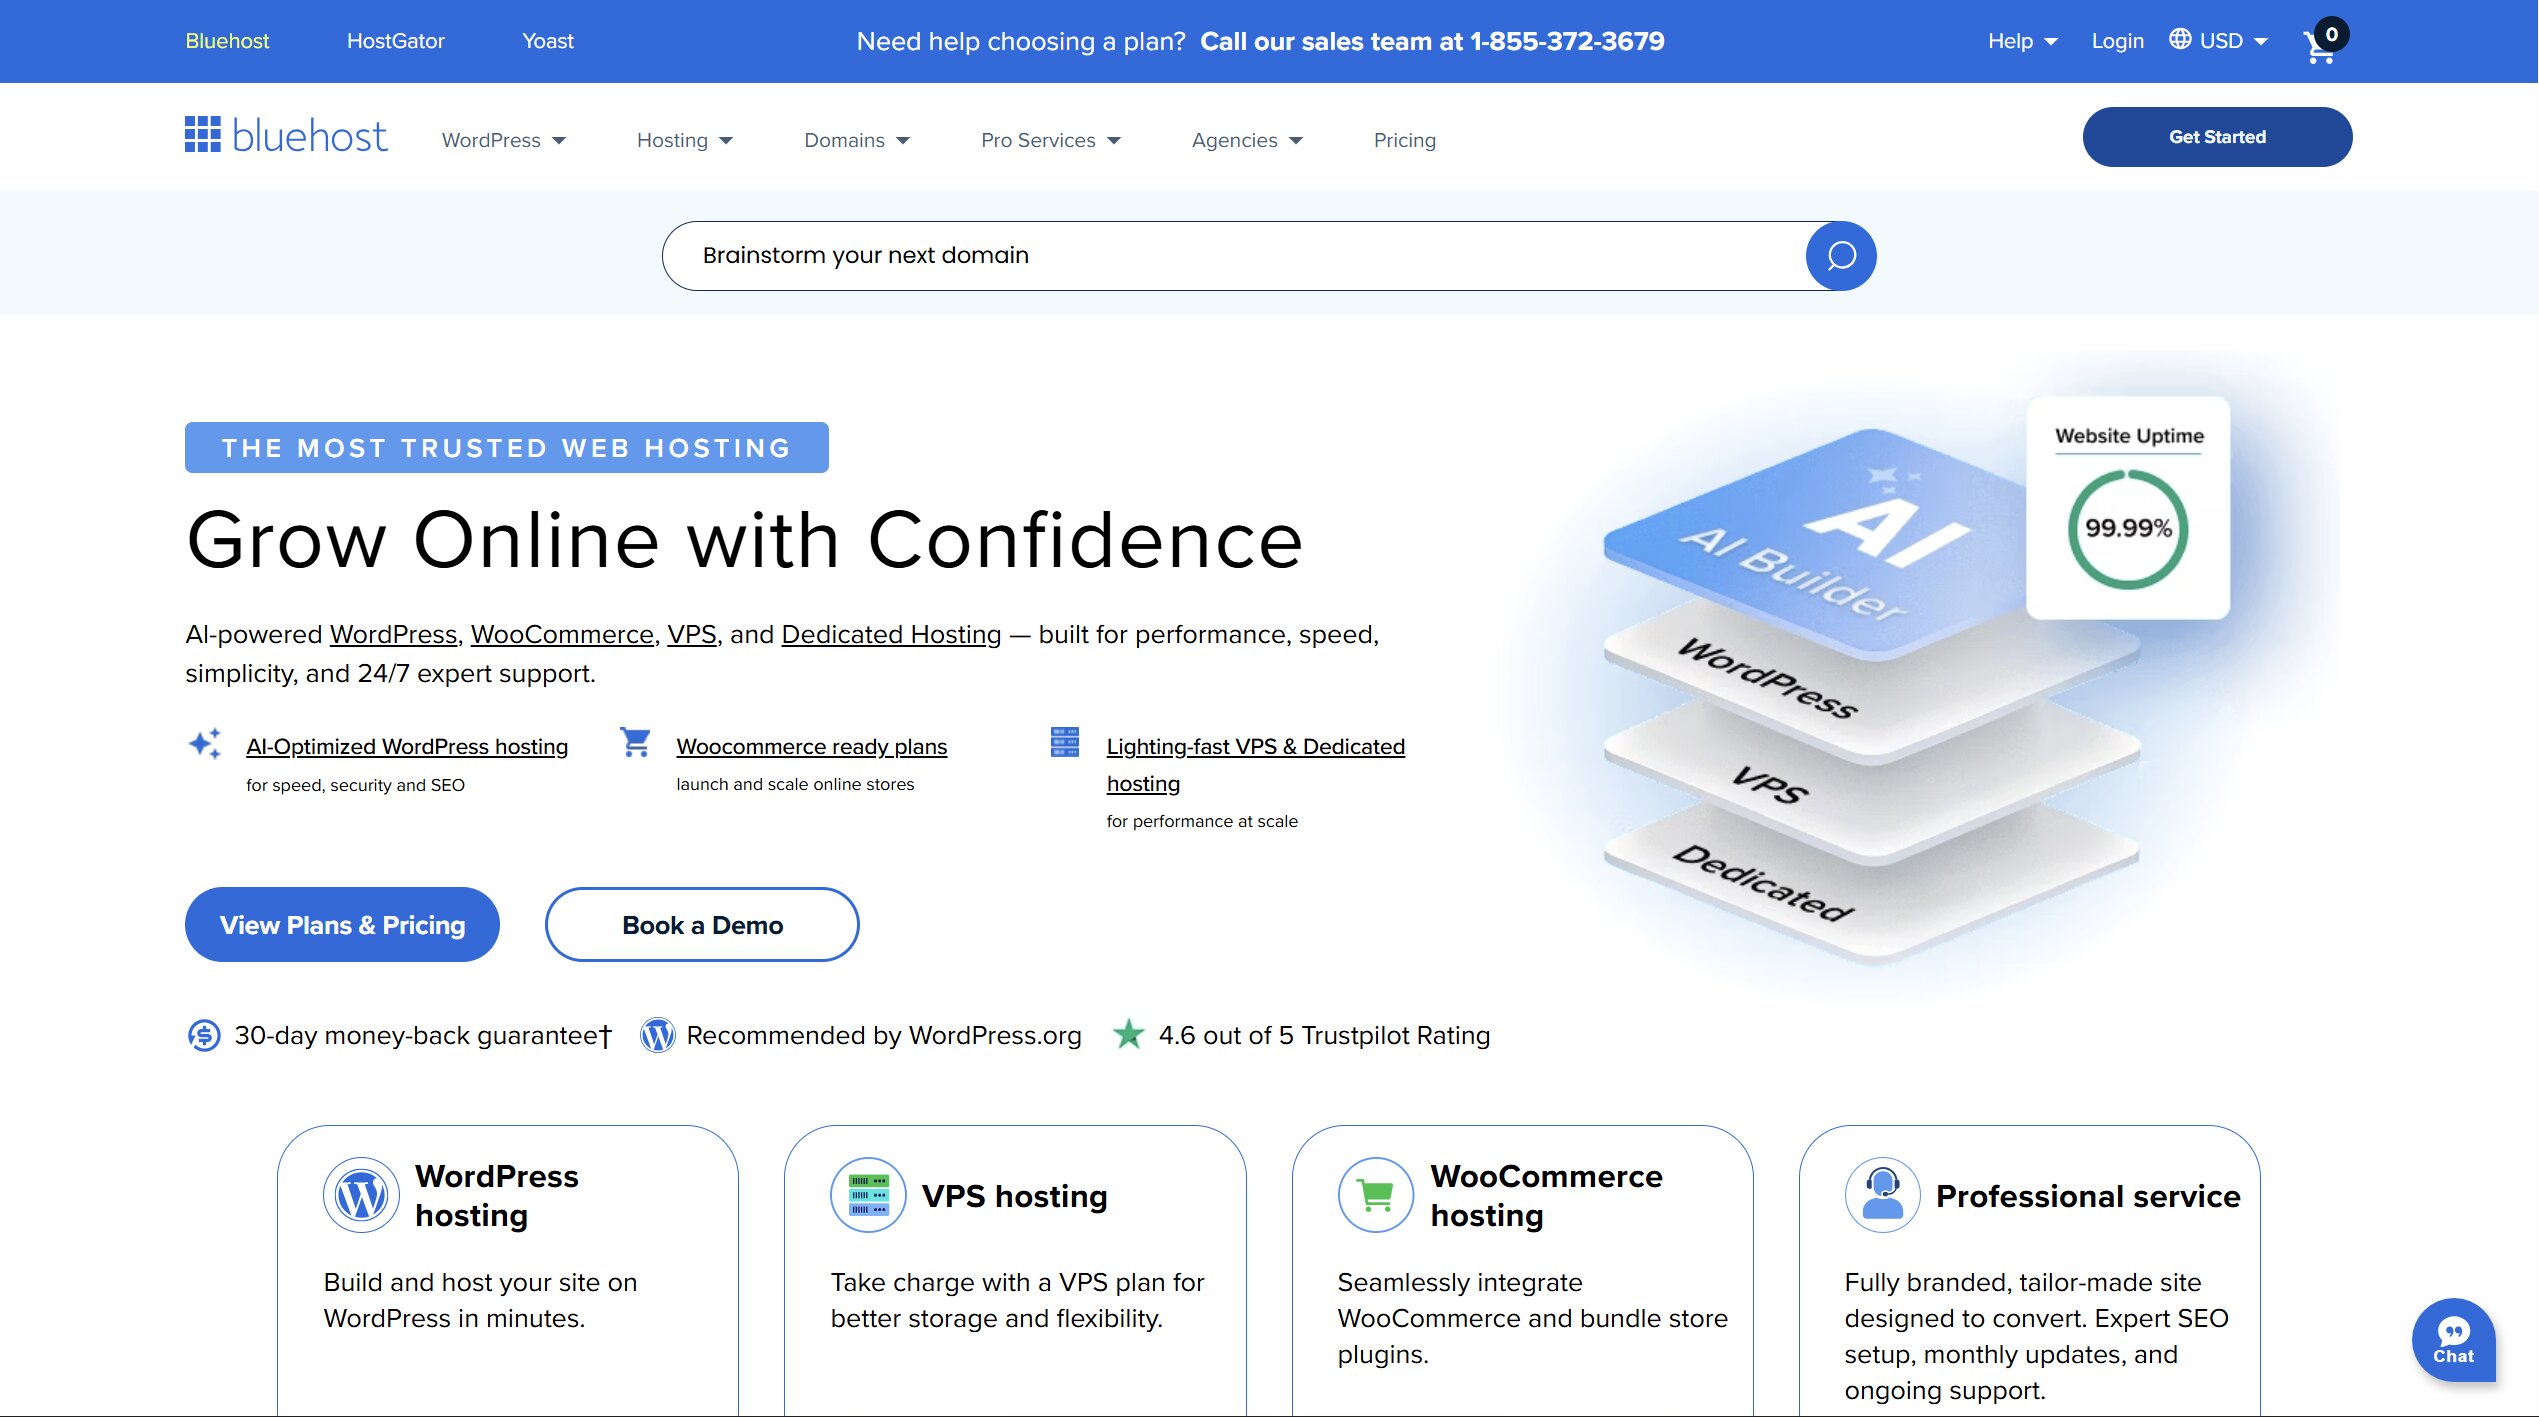
Task: Click View Plans & Pricing
Action: [x=342, y=924]
